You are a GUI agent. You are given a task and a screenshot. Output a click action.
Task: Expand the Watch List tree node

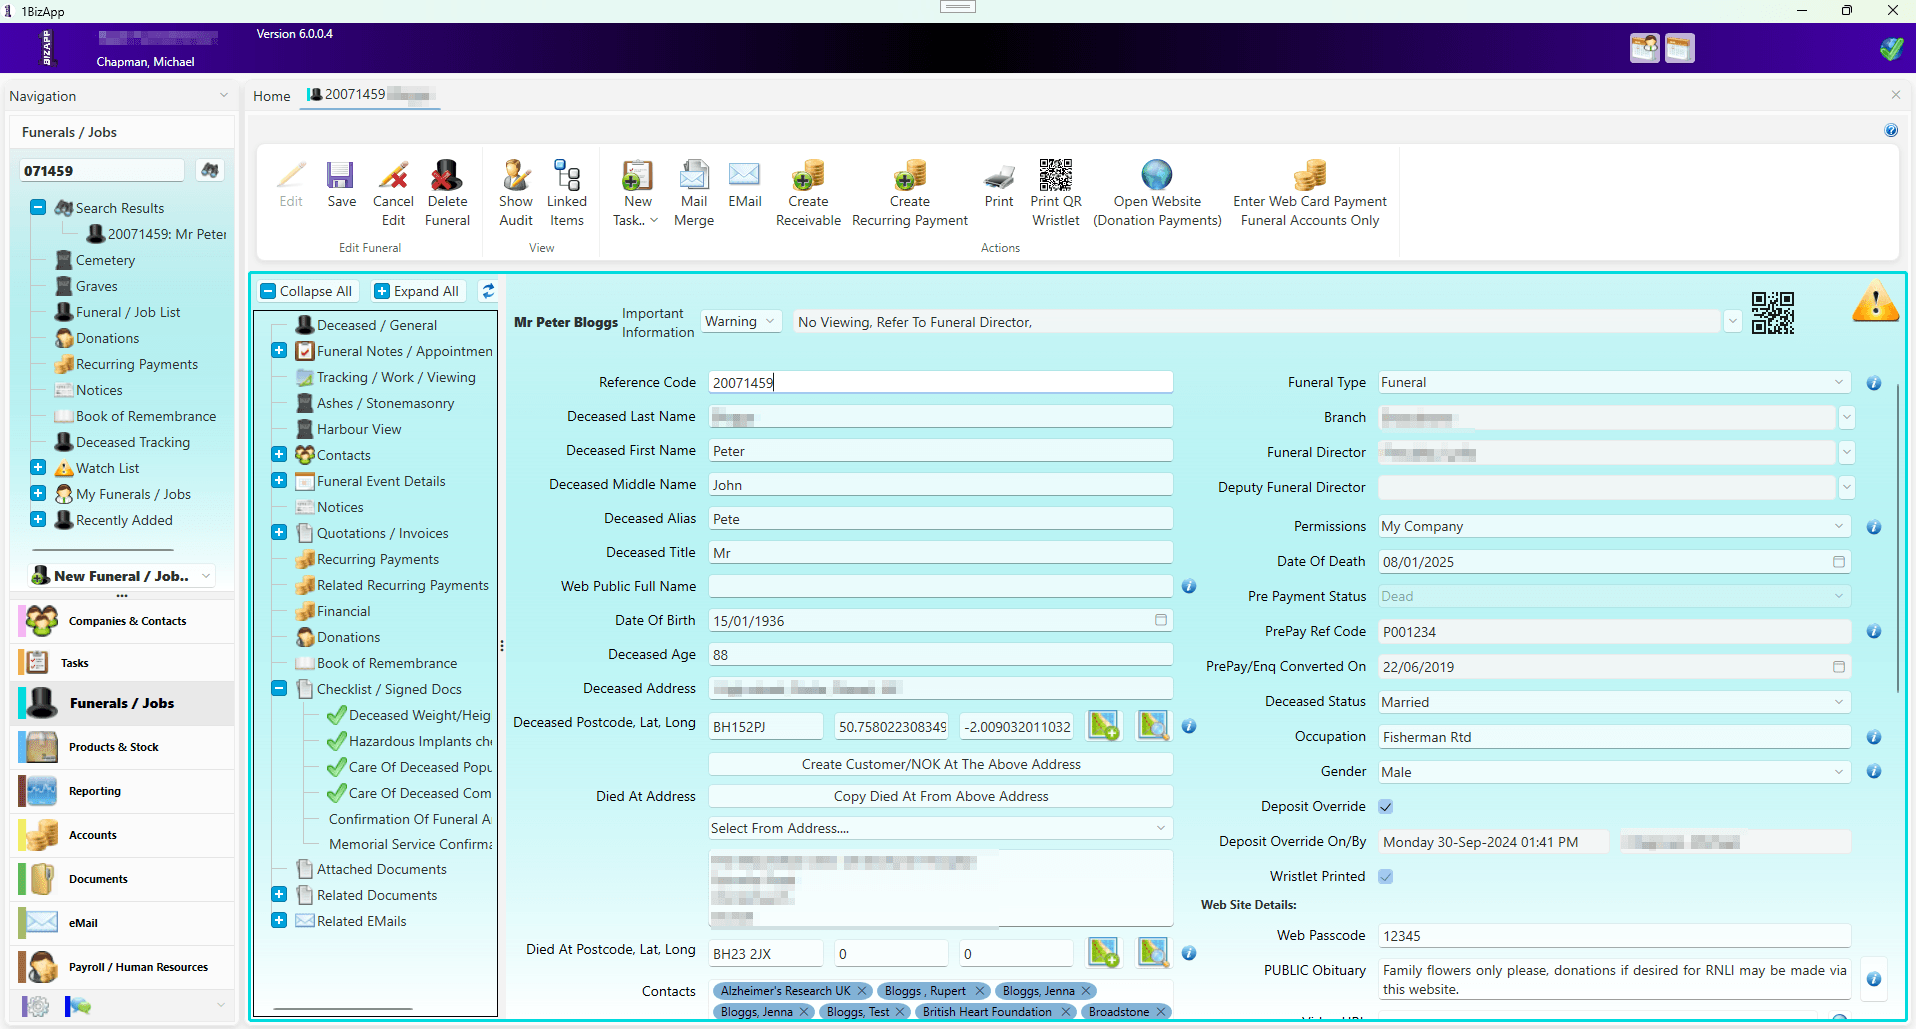click(38, 467)
